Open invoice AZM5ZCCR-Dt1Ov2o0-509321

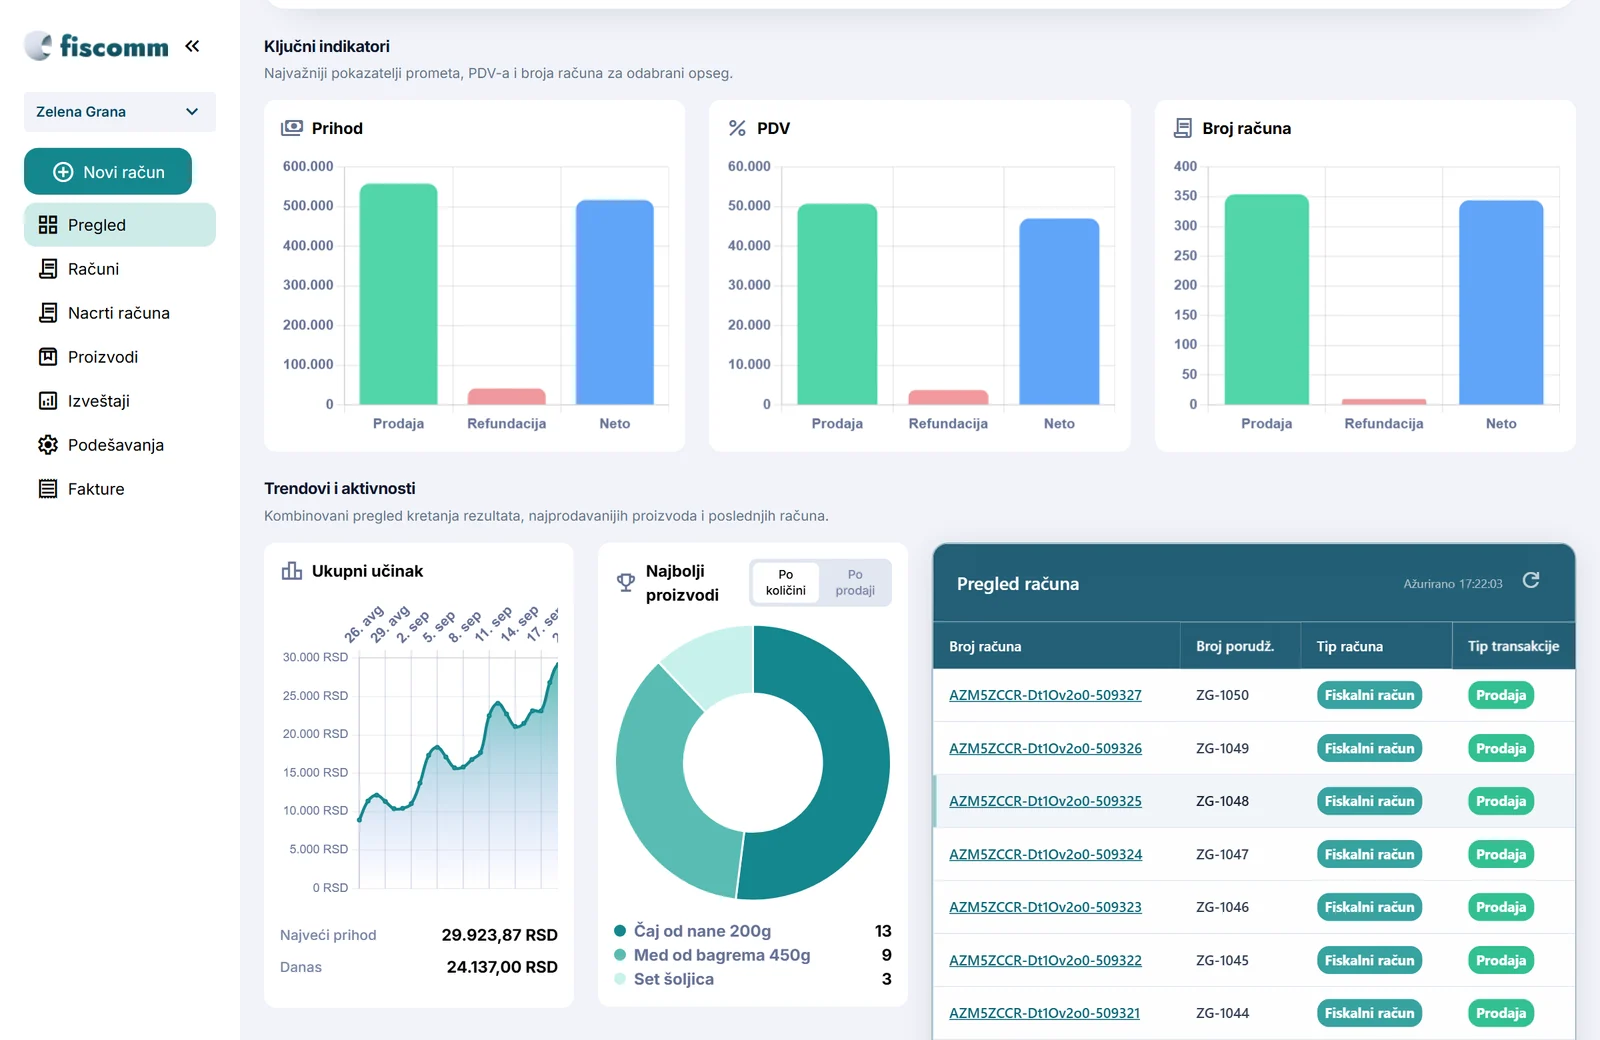1045,1013
